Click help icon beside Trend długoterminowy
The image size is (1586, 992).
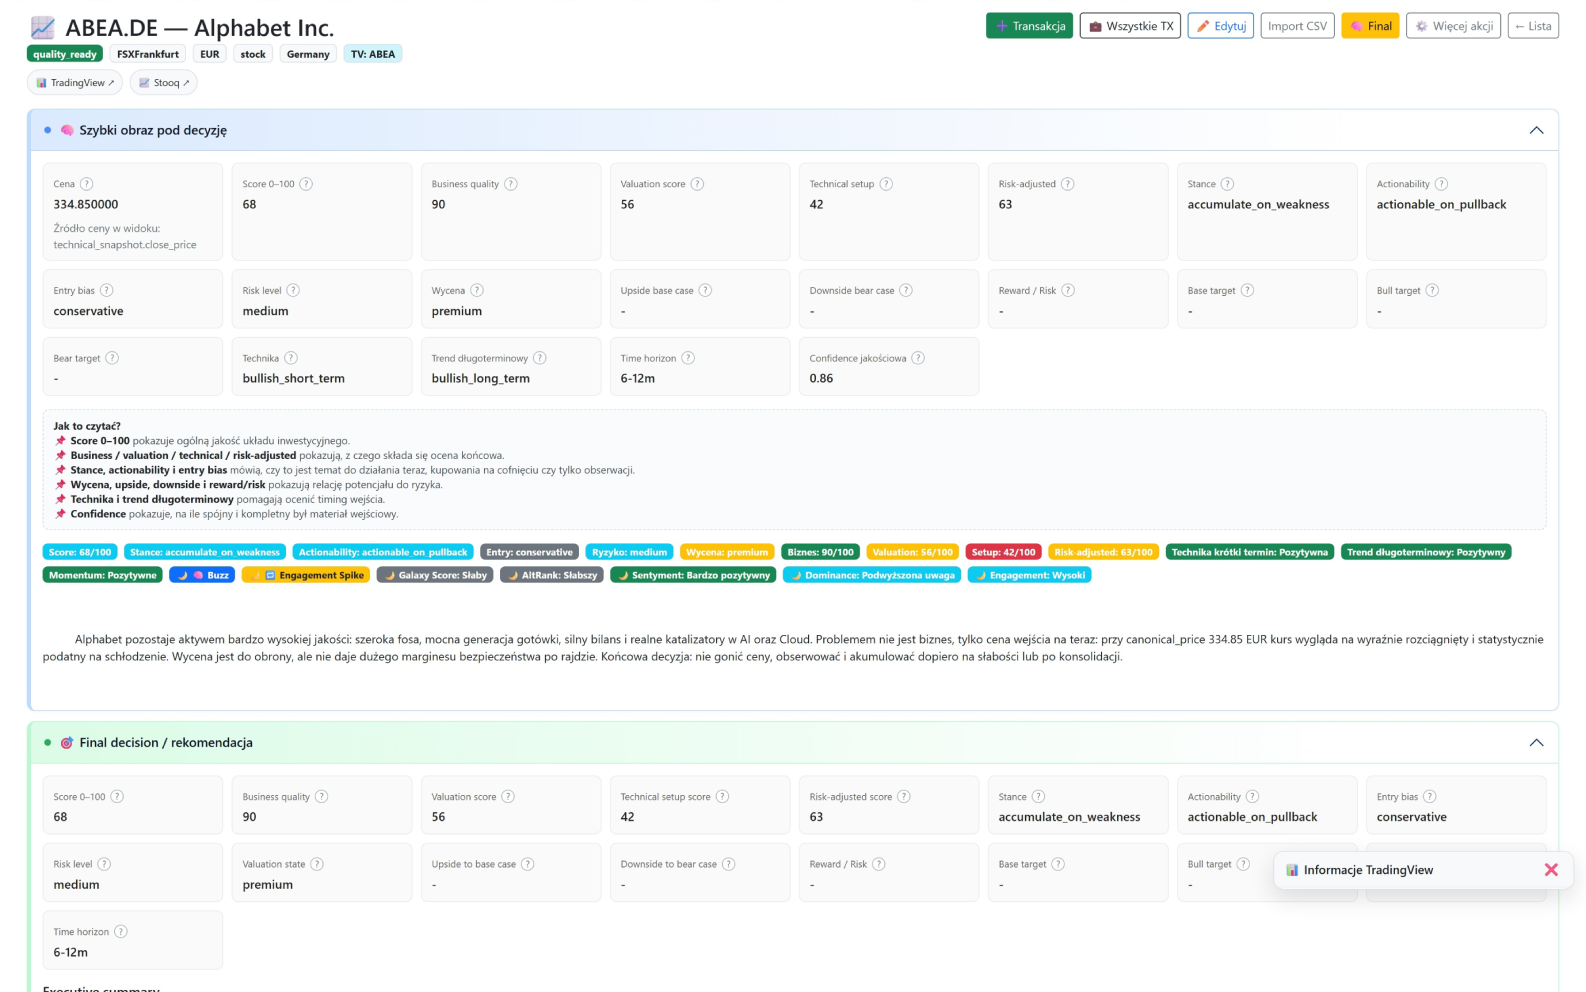click(540, 358)
